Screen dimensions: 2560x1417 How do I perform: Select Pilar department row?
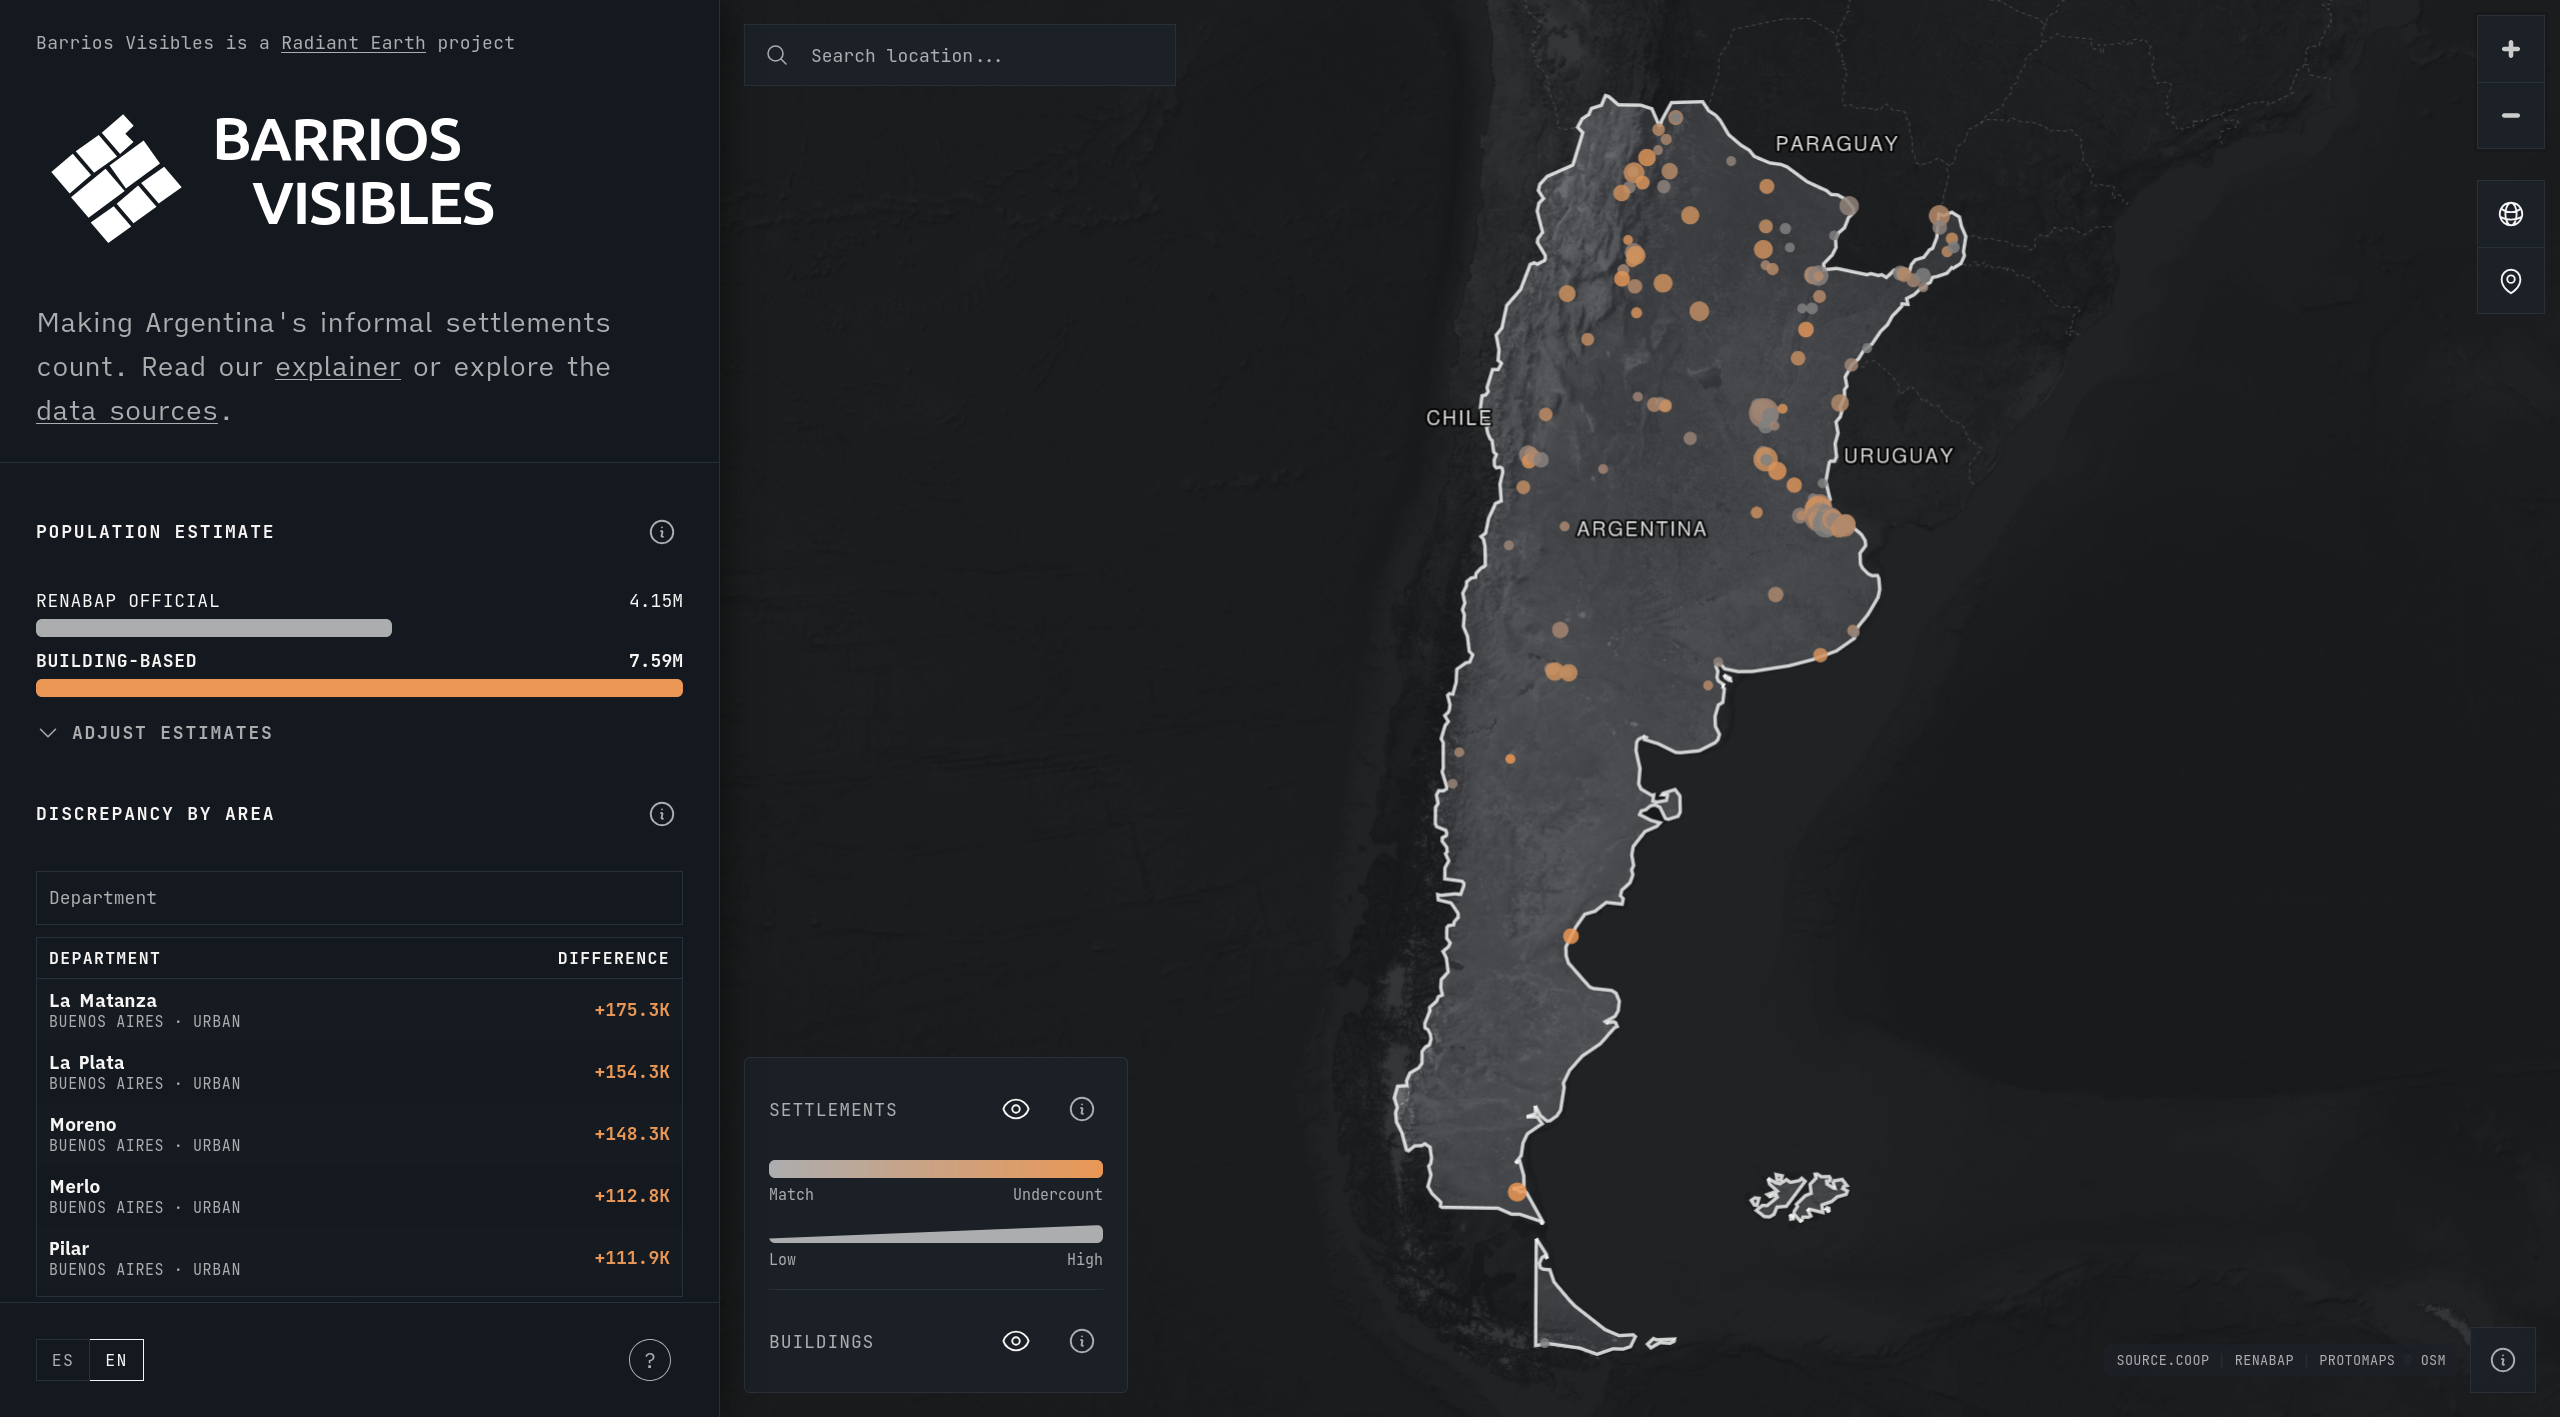click(359, 1258)
